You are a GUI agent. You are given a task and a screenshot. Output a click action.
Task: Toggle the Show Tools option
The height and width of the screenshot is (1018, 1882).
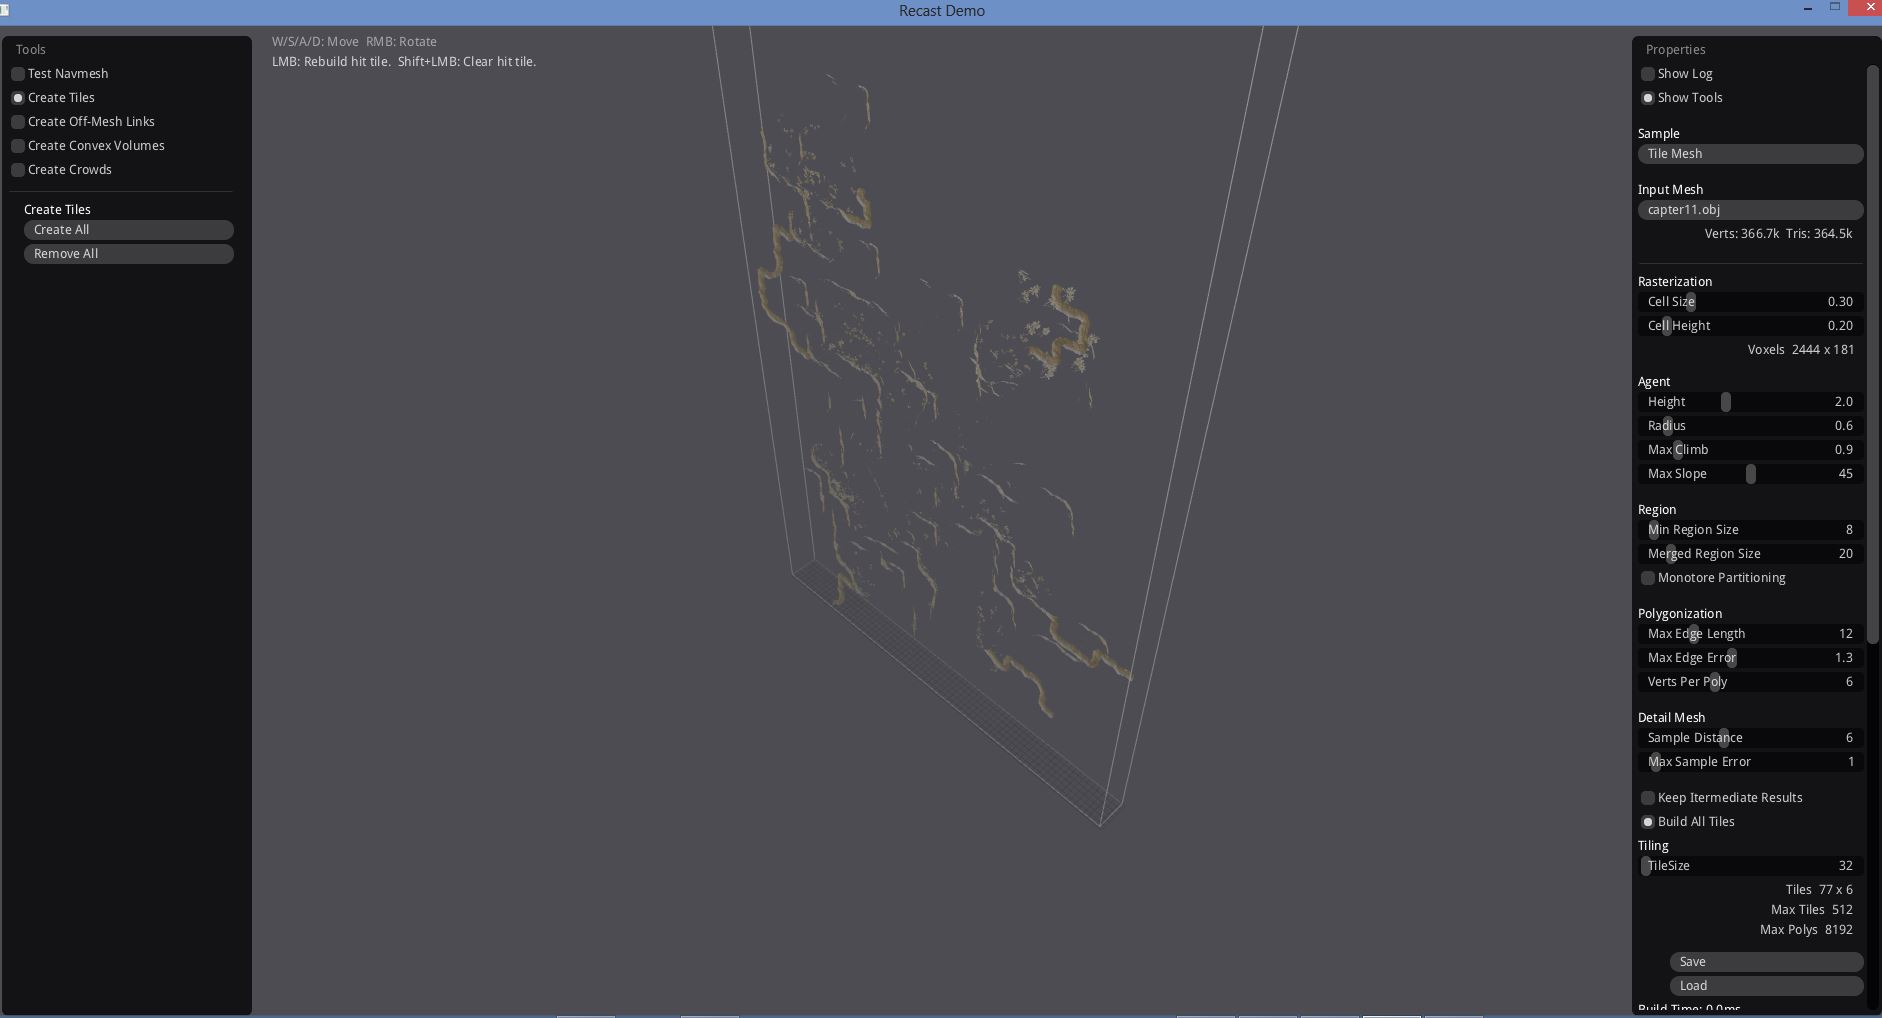pos(1648,98)
